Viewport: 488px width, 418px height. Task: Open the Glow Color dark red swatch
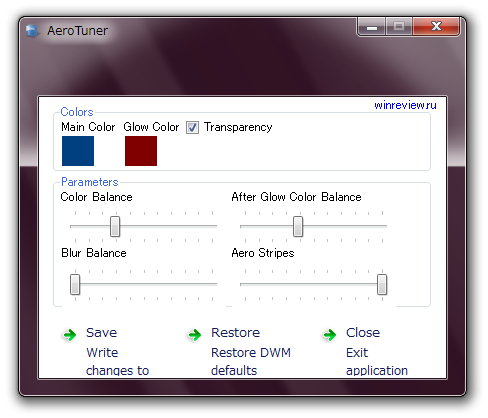[x=141, y=151]
